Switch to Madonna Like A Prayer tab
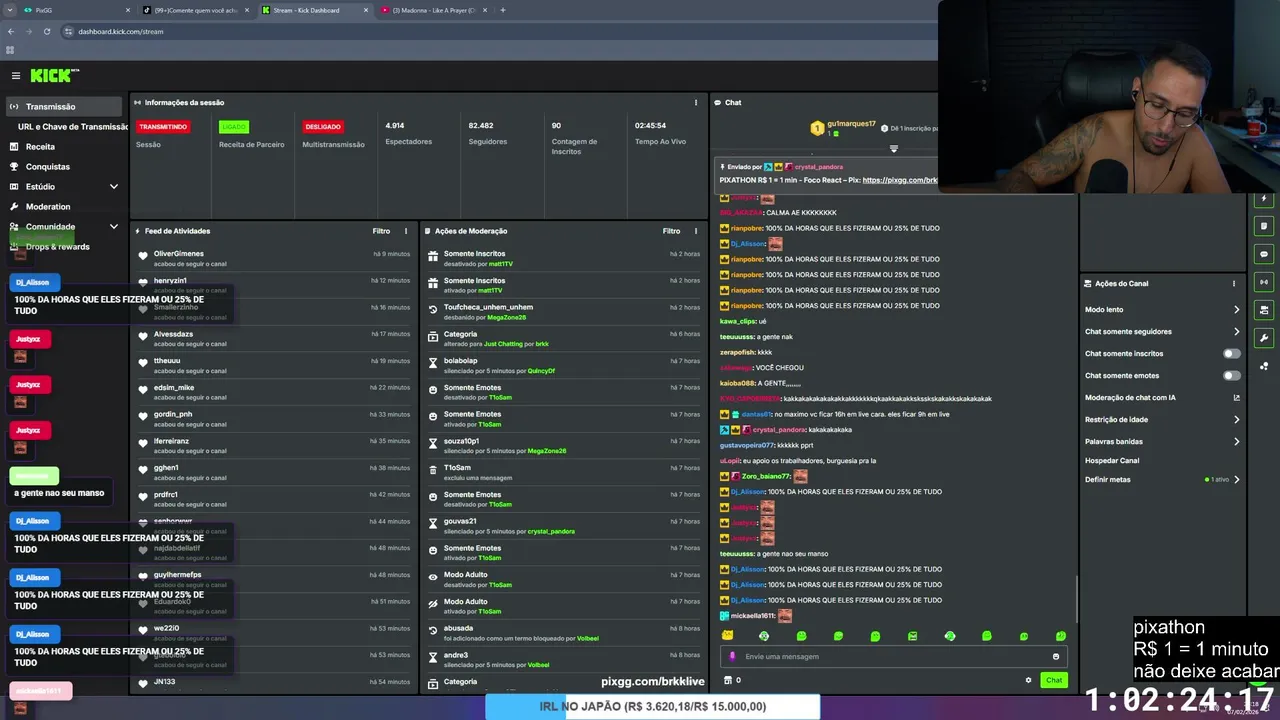This screenshot has width=1280, height=720. [434, 10]
